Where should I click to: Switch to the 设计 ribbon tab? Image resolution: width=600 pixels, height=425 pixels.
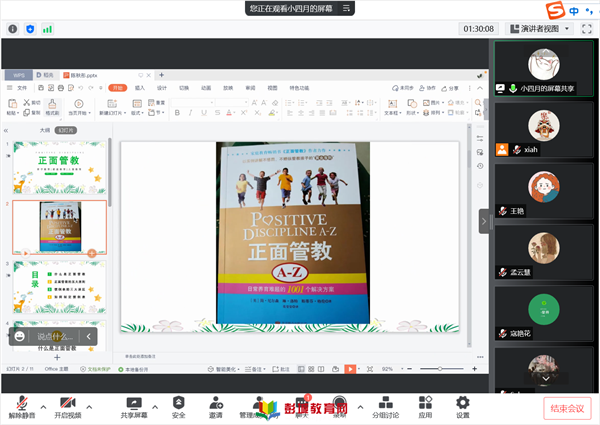(x=161, y=88)
